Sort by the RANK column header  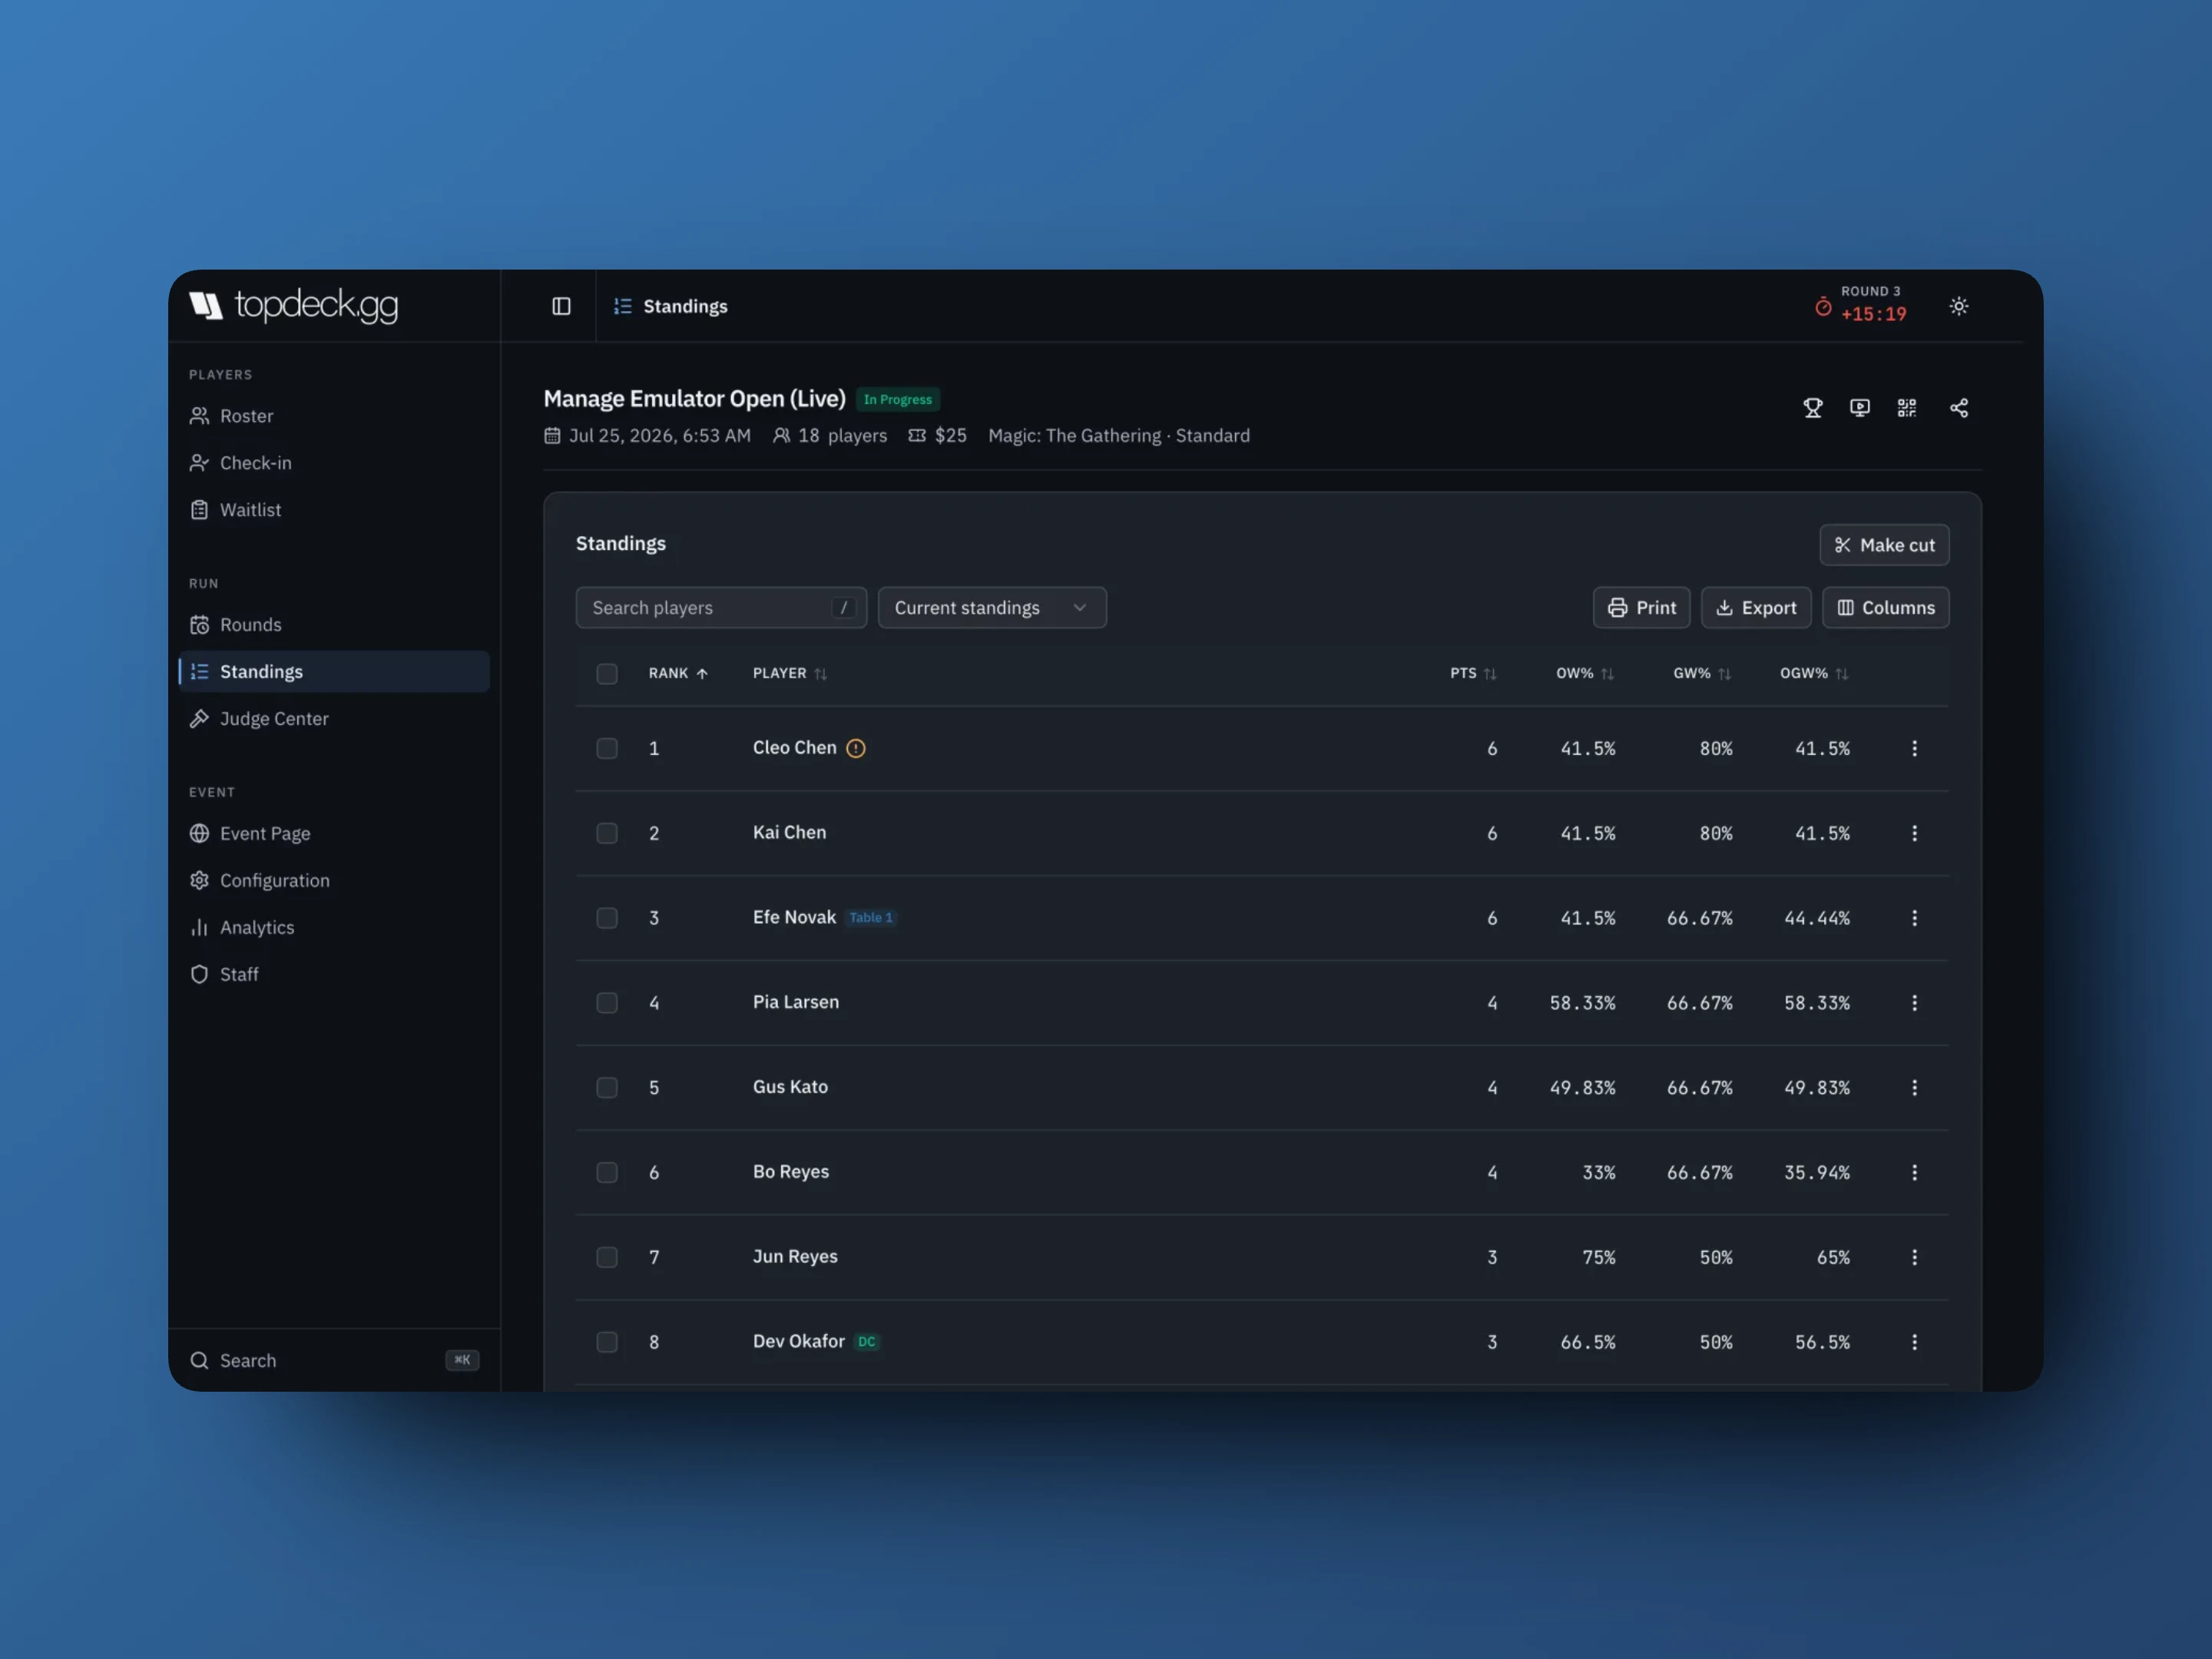(x=678, y=674)
